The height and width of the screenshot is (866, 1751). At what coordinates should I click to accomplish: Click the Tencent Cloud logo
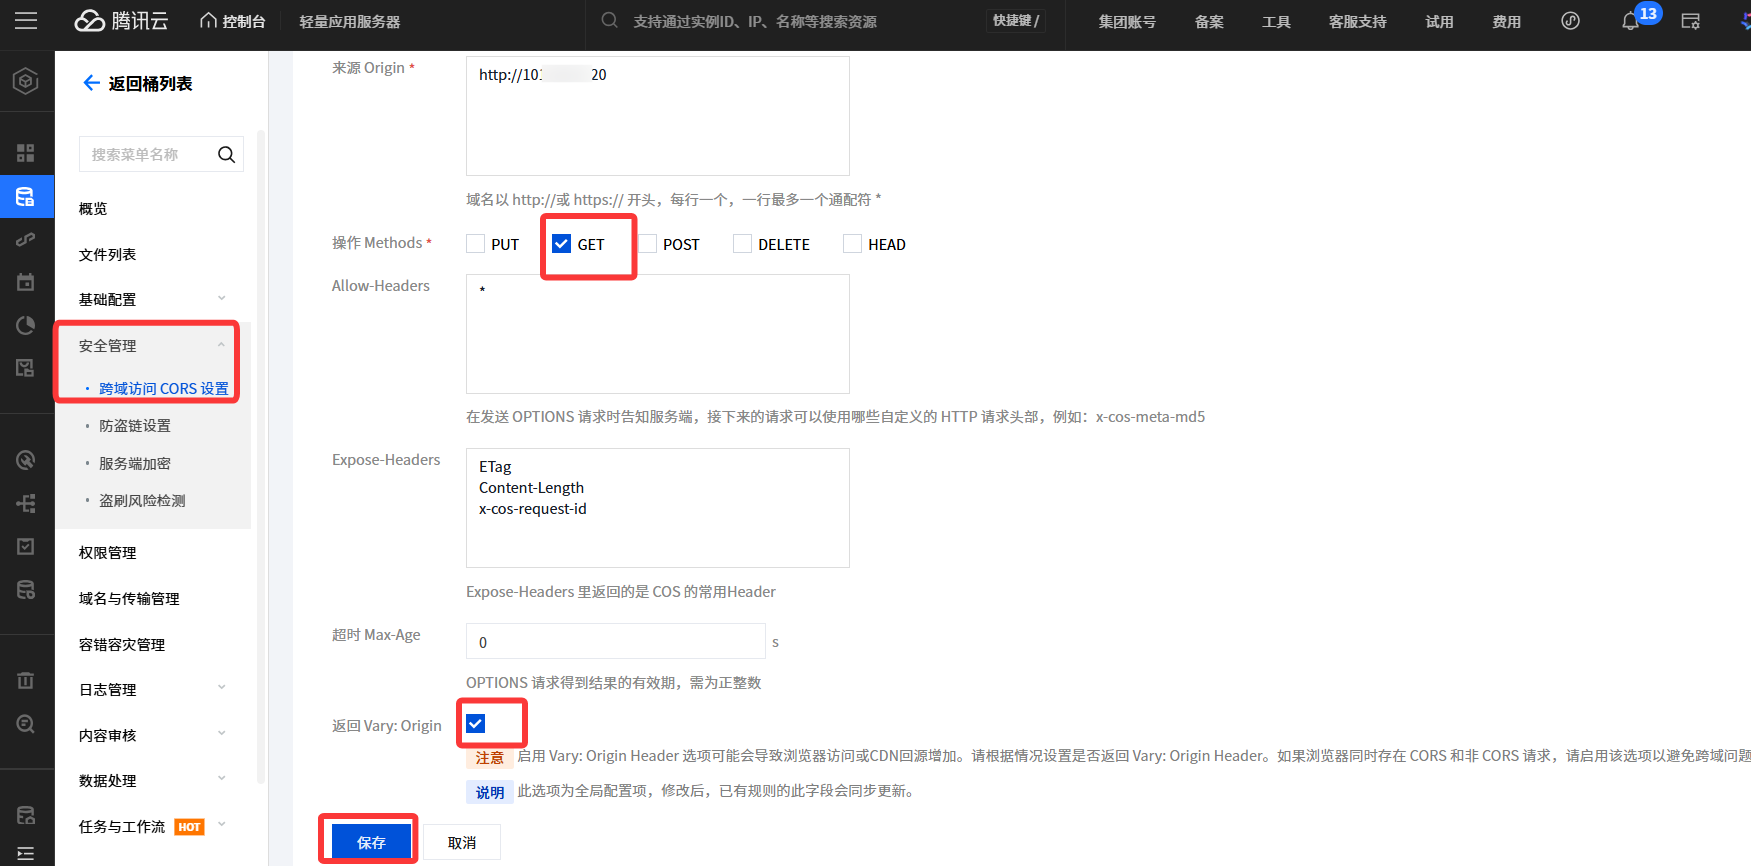pyautogui.click(x=121, y=21)
